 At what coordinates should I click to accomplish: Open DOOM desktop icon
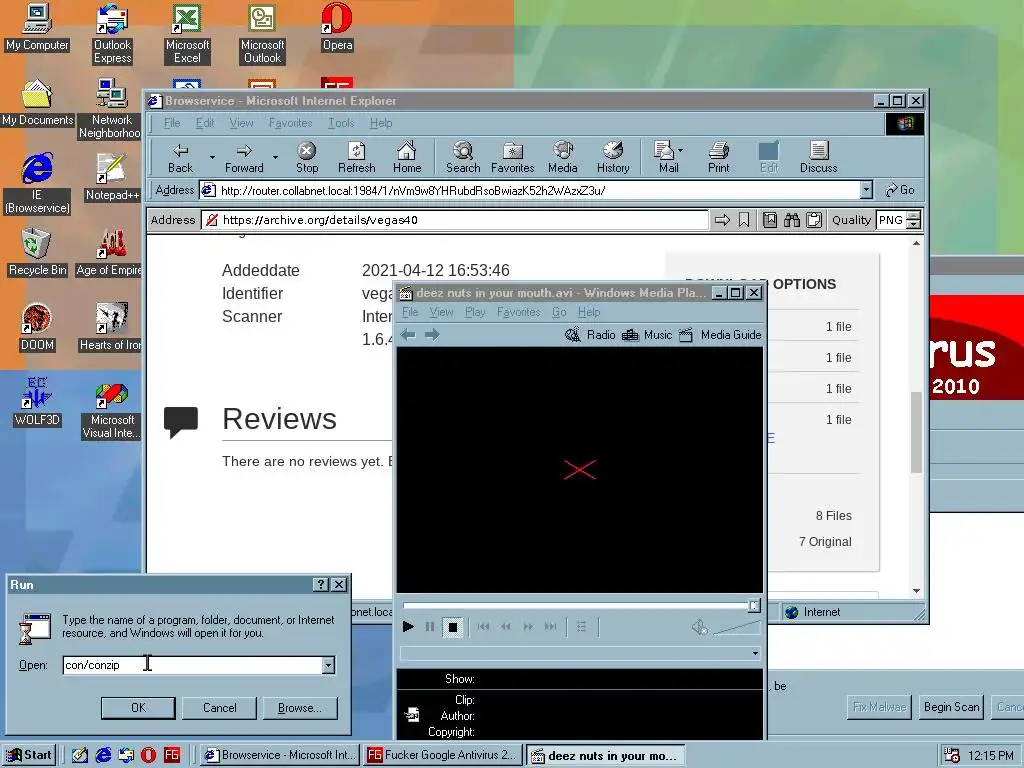37,327
